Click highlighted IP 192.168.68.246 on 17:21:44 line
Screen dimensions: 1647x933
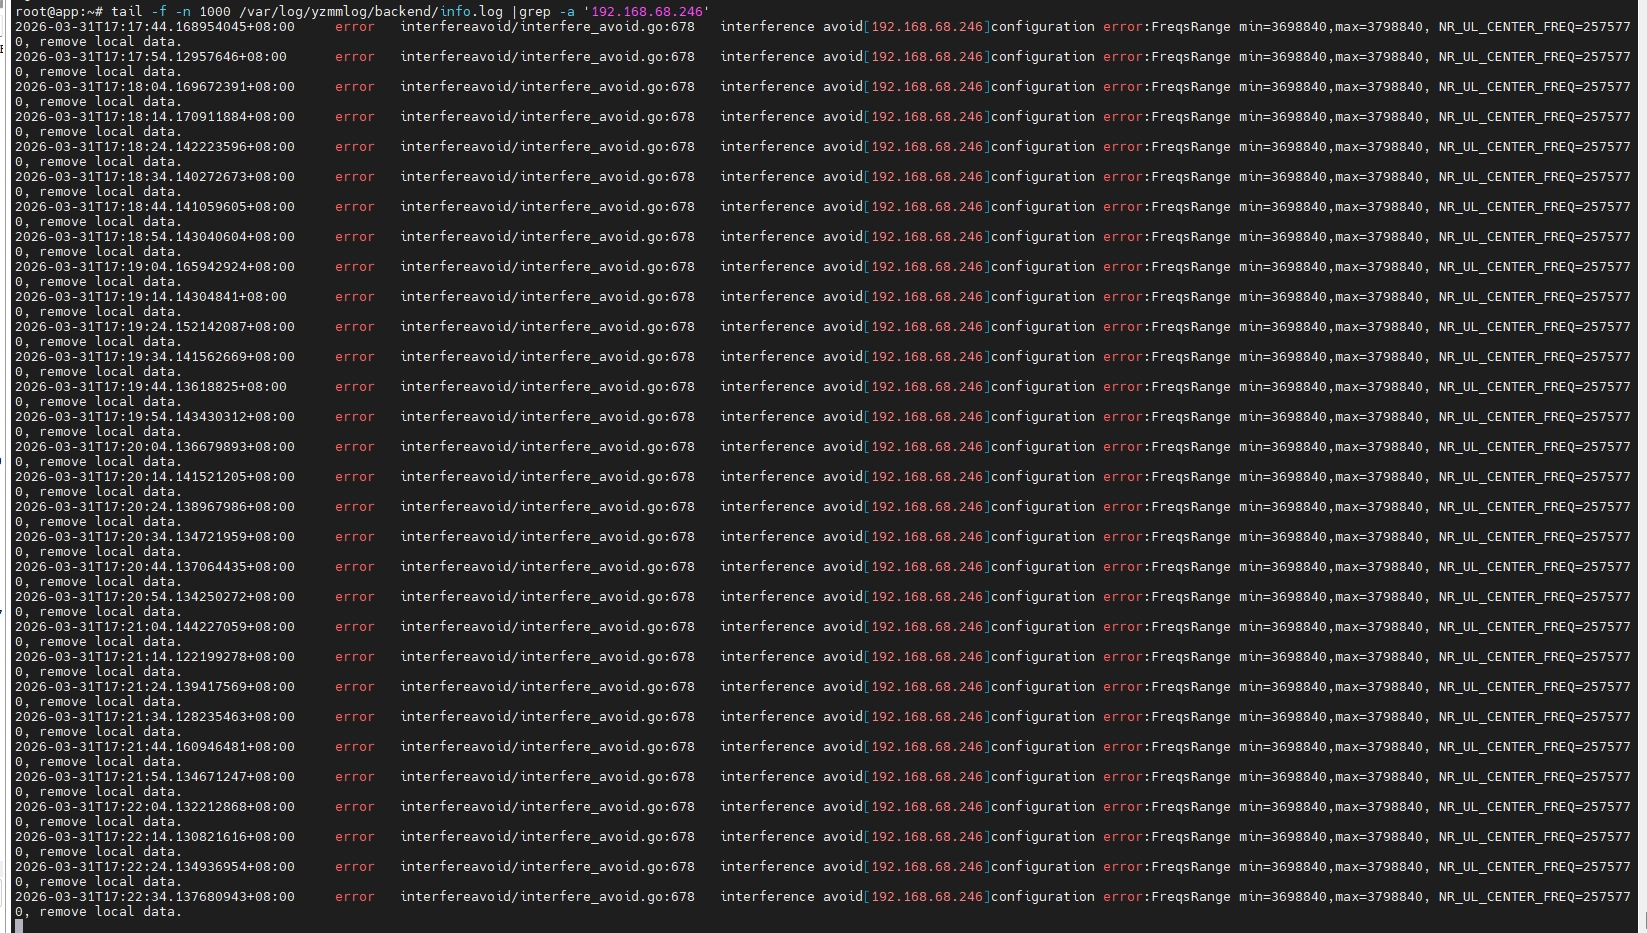coord(927,747)
